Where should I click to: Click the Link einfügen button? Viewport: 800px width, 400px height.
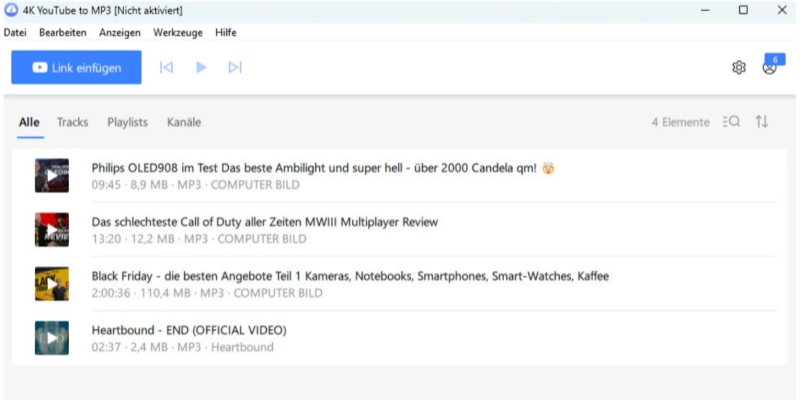click(76, 67)
